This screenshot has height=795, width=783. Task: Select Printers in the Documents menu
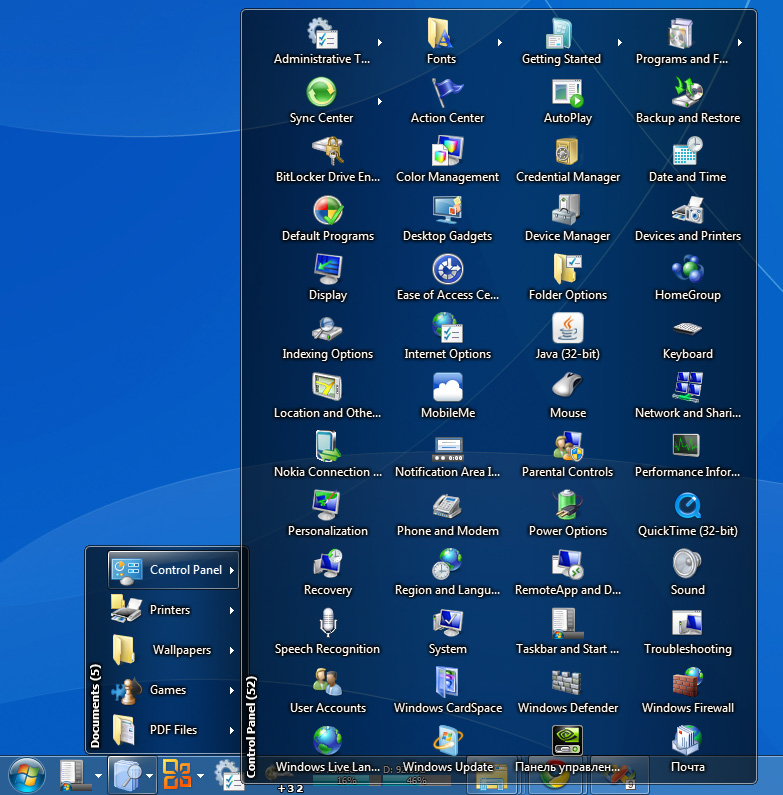point(170,610)
